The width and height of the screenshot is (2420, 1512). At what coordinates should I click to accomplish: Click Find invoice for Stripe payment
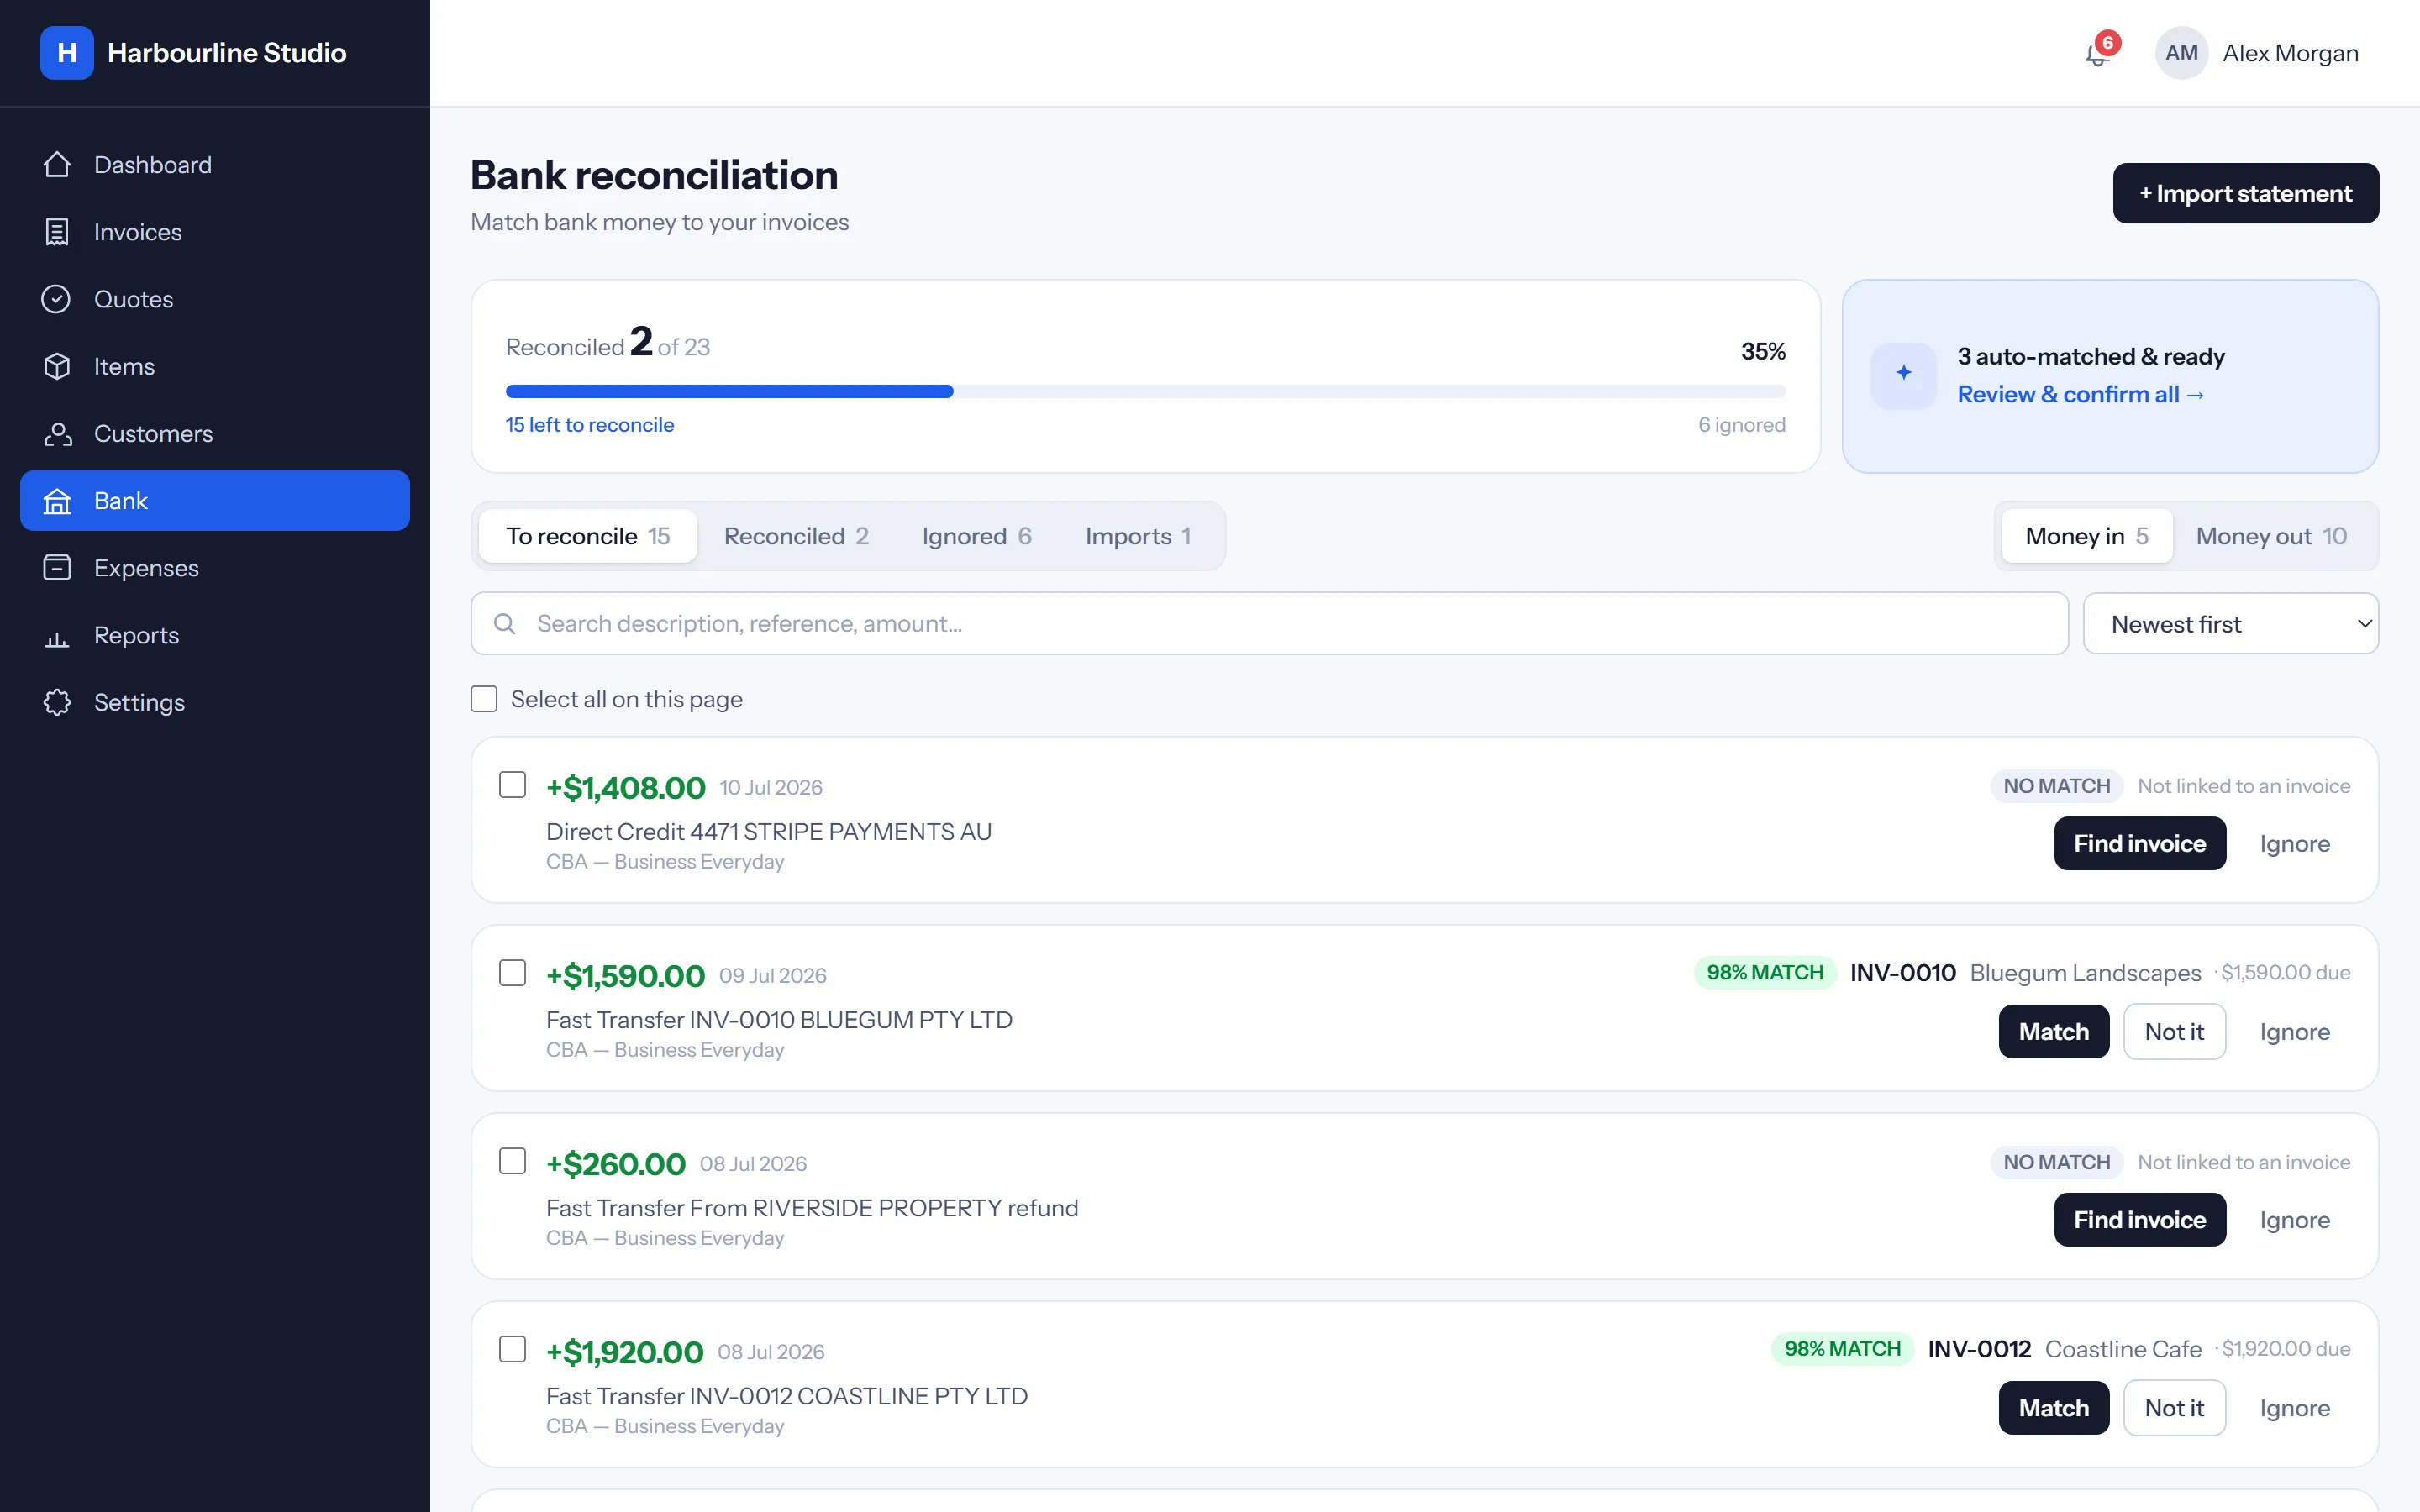coord(2140,843)
